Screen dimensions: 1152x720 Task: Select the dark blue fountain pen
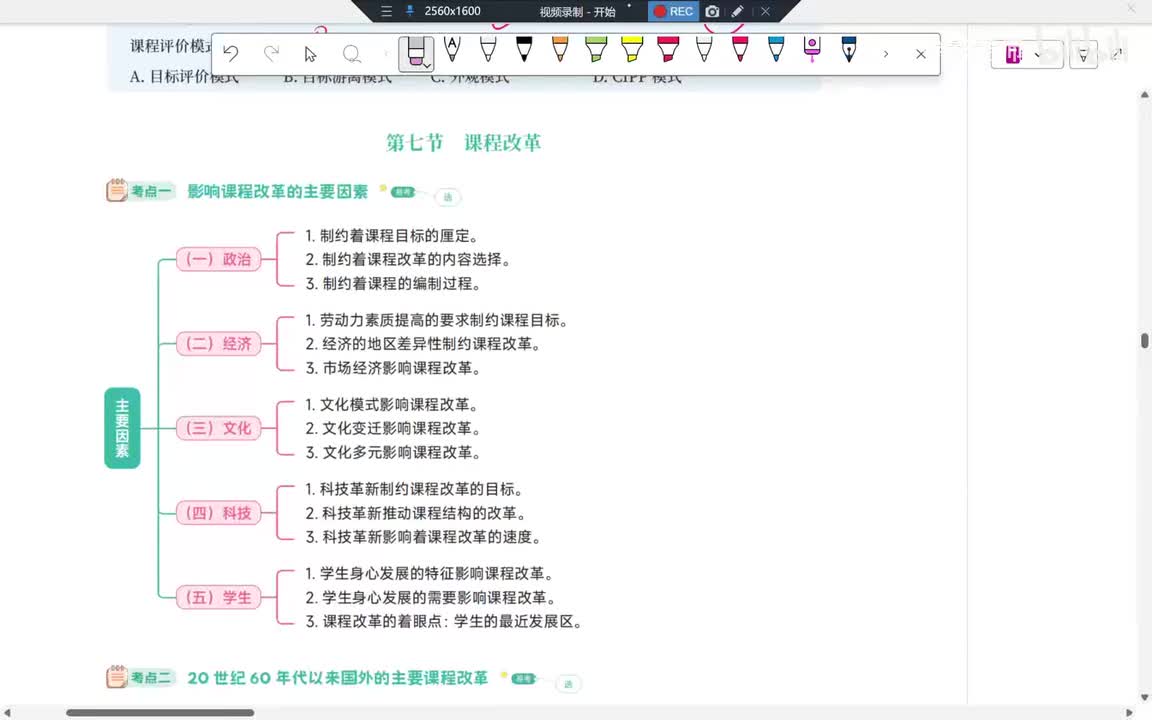(849, 49)
